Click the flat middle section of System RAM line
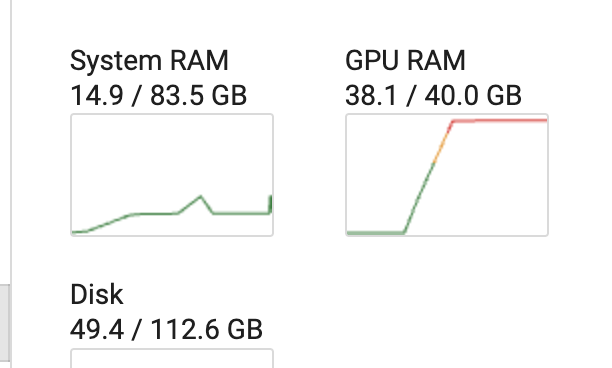This screenshot has height=368, width=612. (x=156, y=214)
